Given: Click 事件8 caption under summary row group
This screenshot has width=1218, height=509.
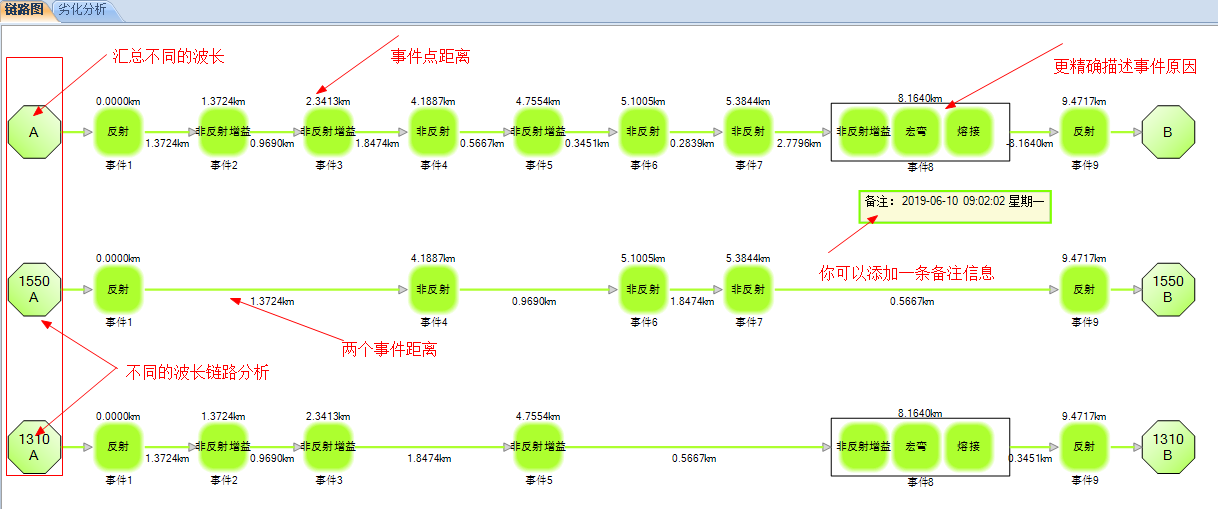Looking at the screenshot, I should [920, 166].
